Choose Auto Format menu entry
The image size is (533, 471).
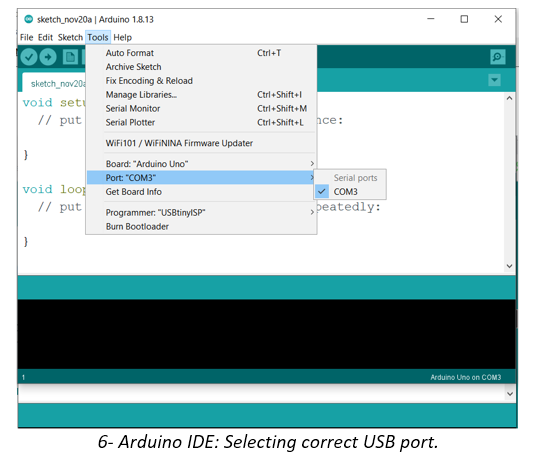click(201, 53)
